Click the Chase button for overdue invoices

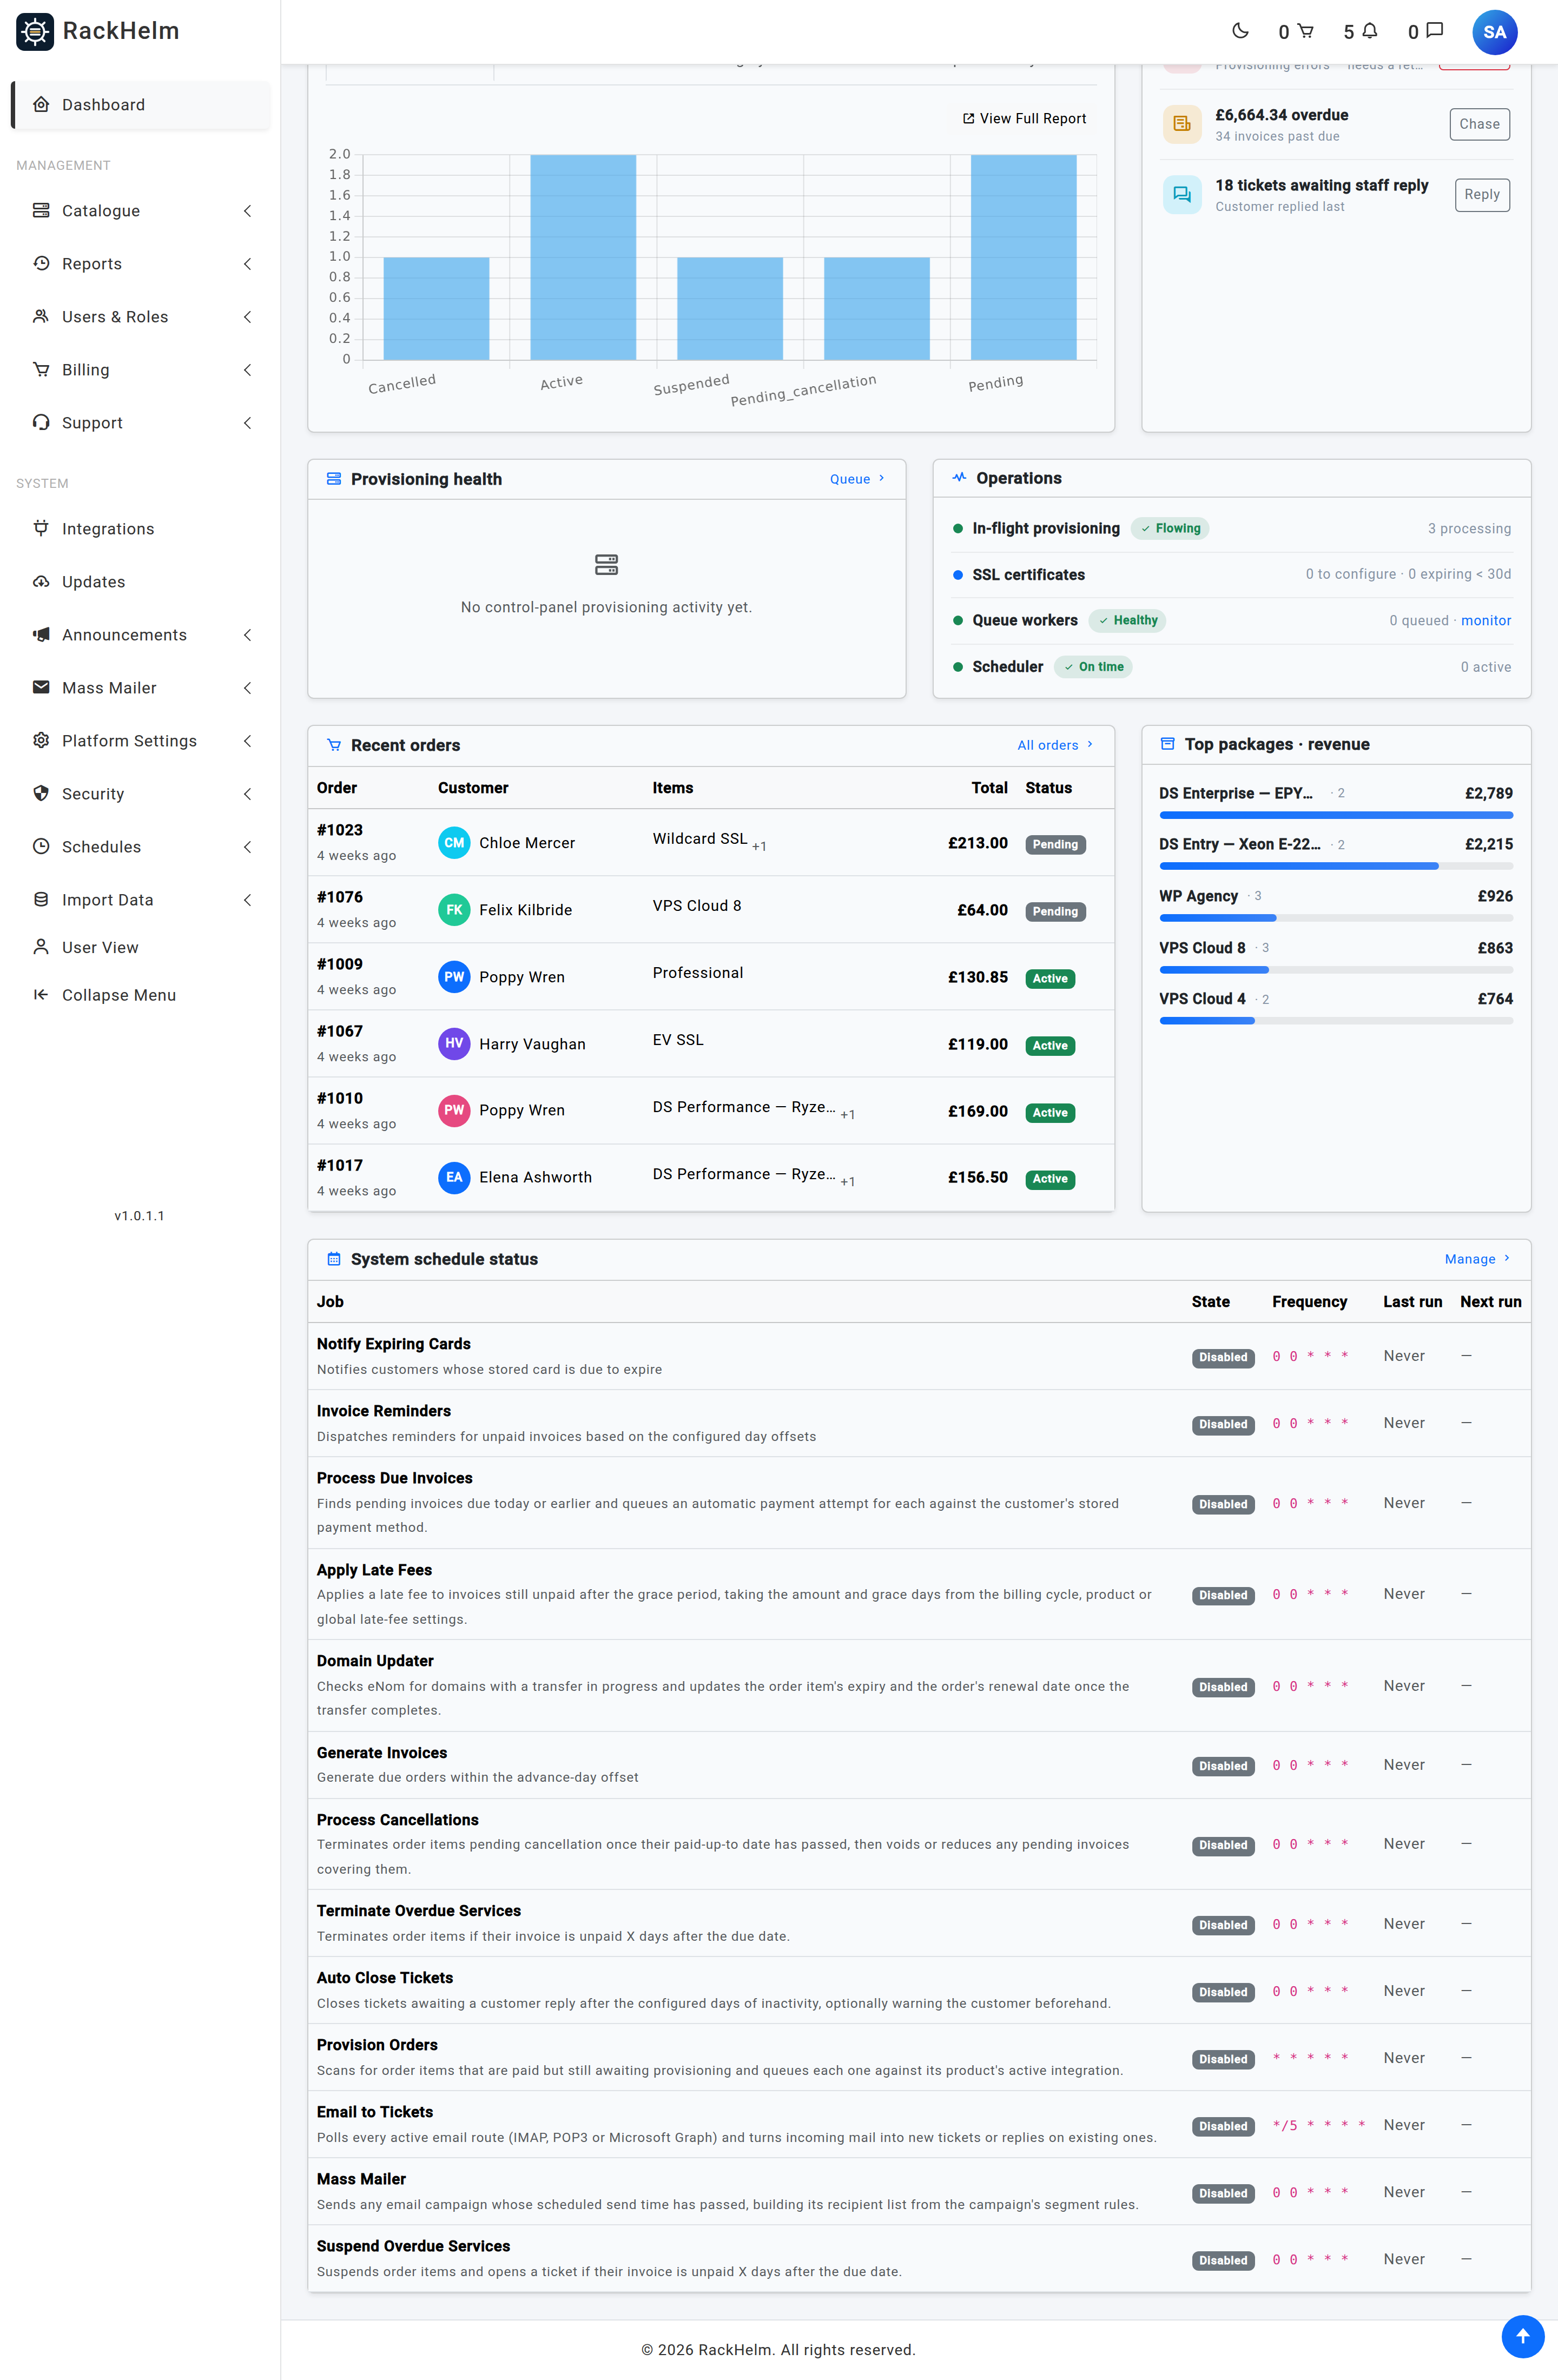coord(1479,124)
